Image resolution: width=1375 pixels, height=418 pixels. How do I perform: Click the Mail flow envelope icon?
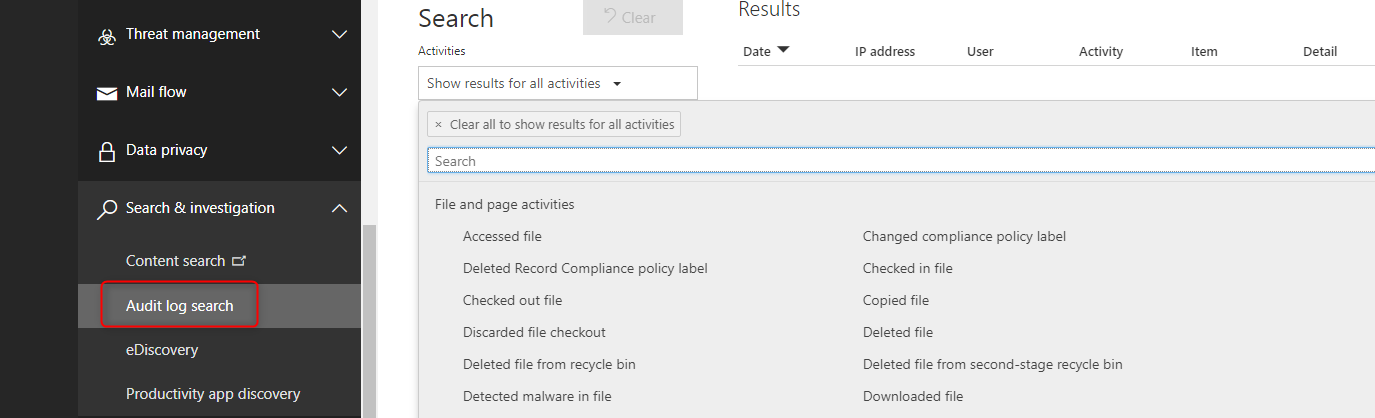click(106, 93)
